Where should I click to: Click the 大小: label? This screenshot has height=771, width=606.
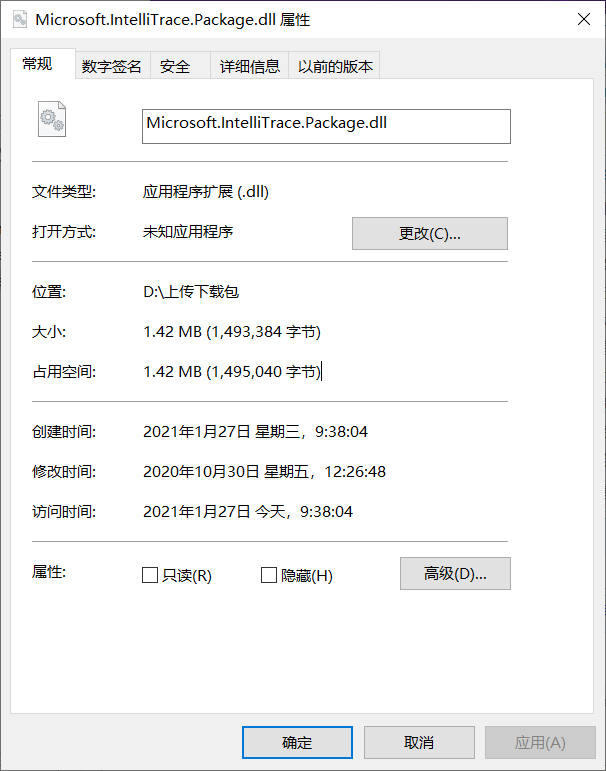49,332
